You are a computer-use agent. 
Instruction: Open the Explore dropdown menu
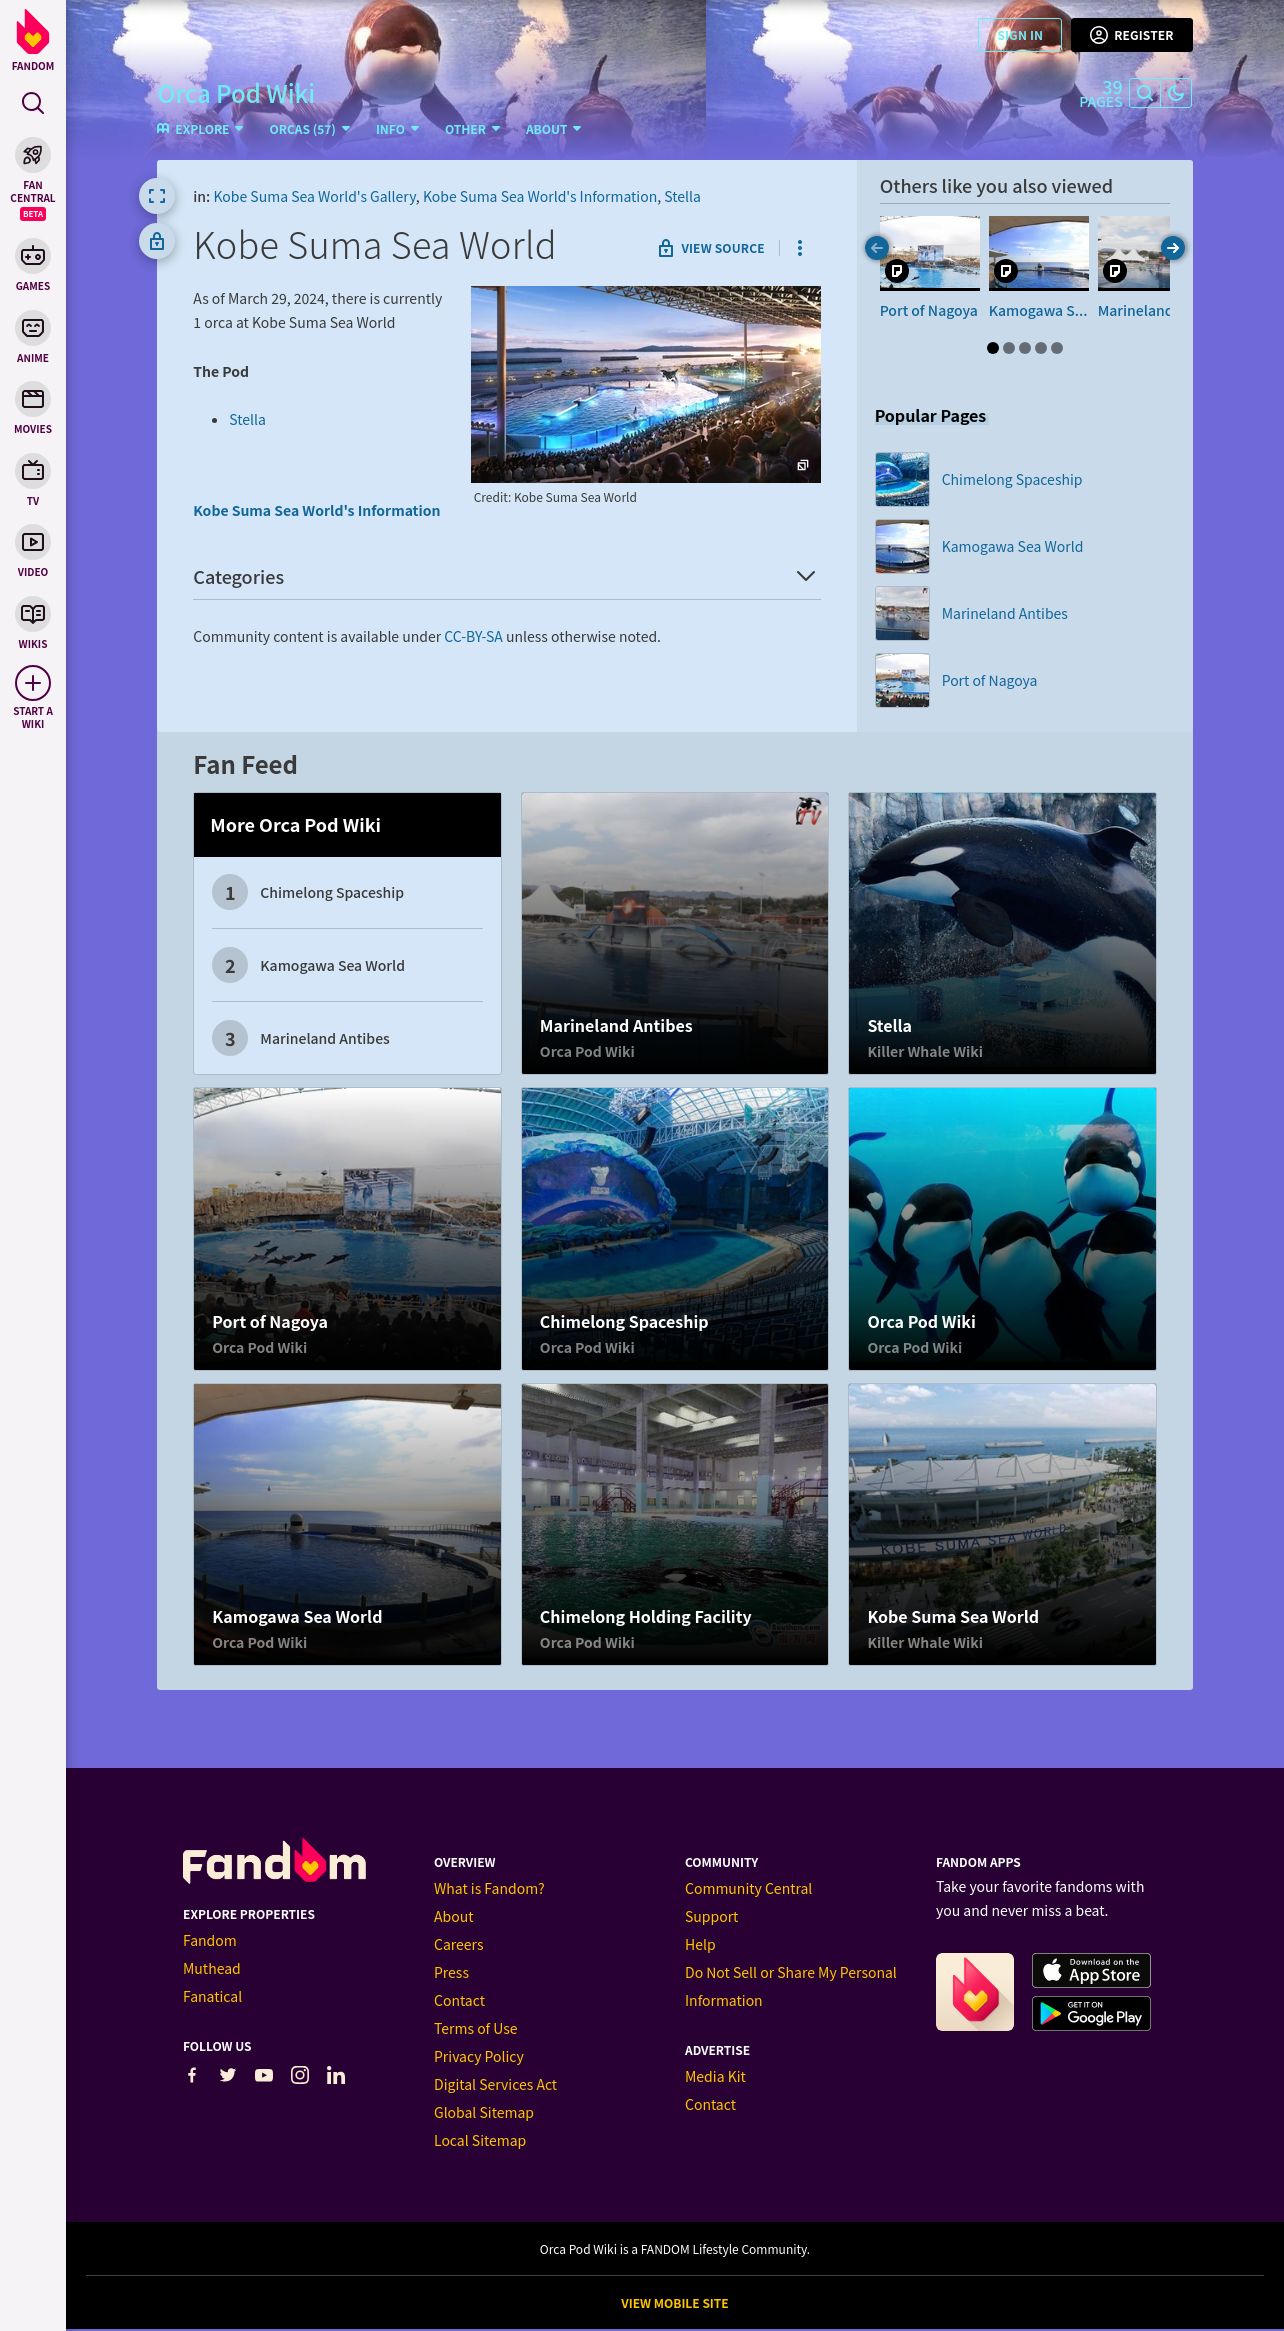point(200,129)
